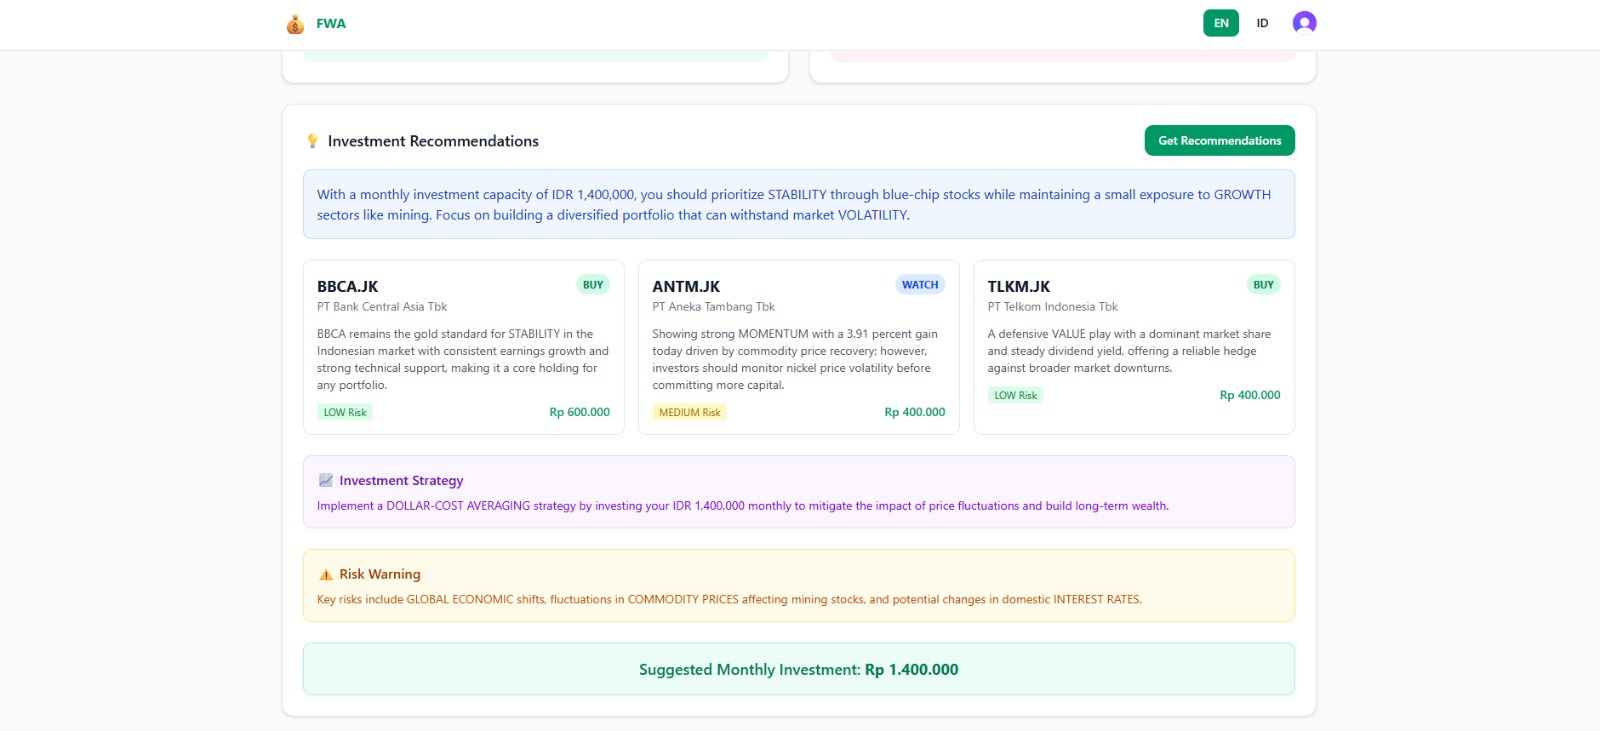
Task: Click the Rp 400.000 amount for ANTM.JK
Action: point(914,412)
